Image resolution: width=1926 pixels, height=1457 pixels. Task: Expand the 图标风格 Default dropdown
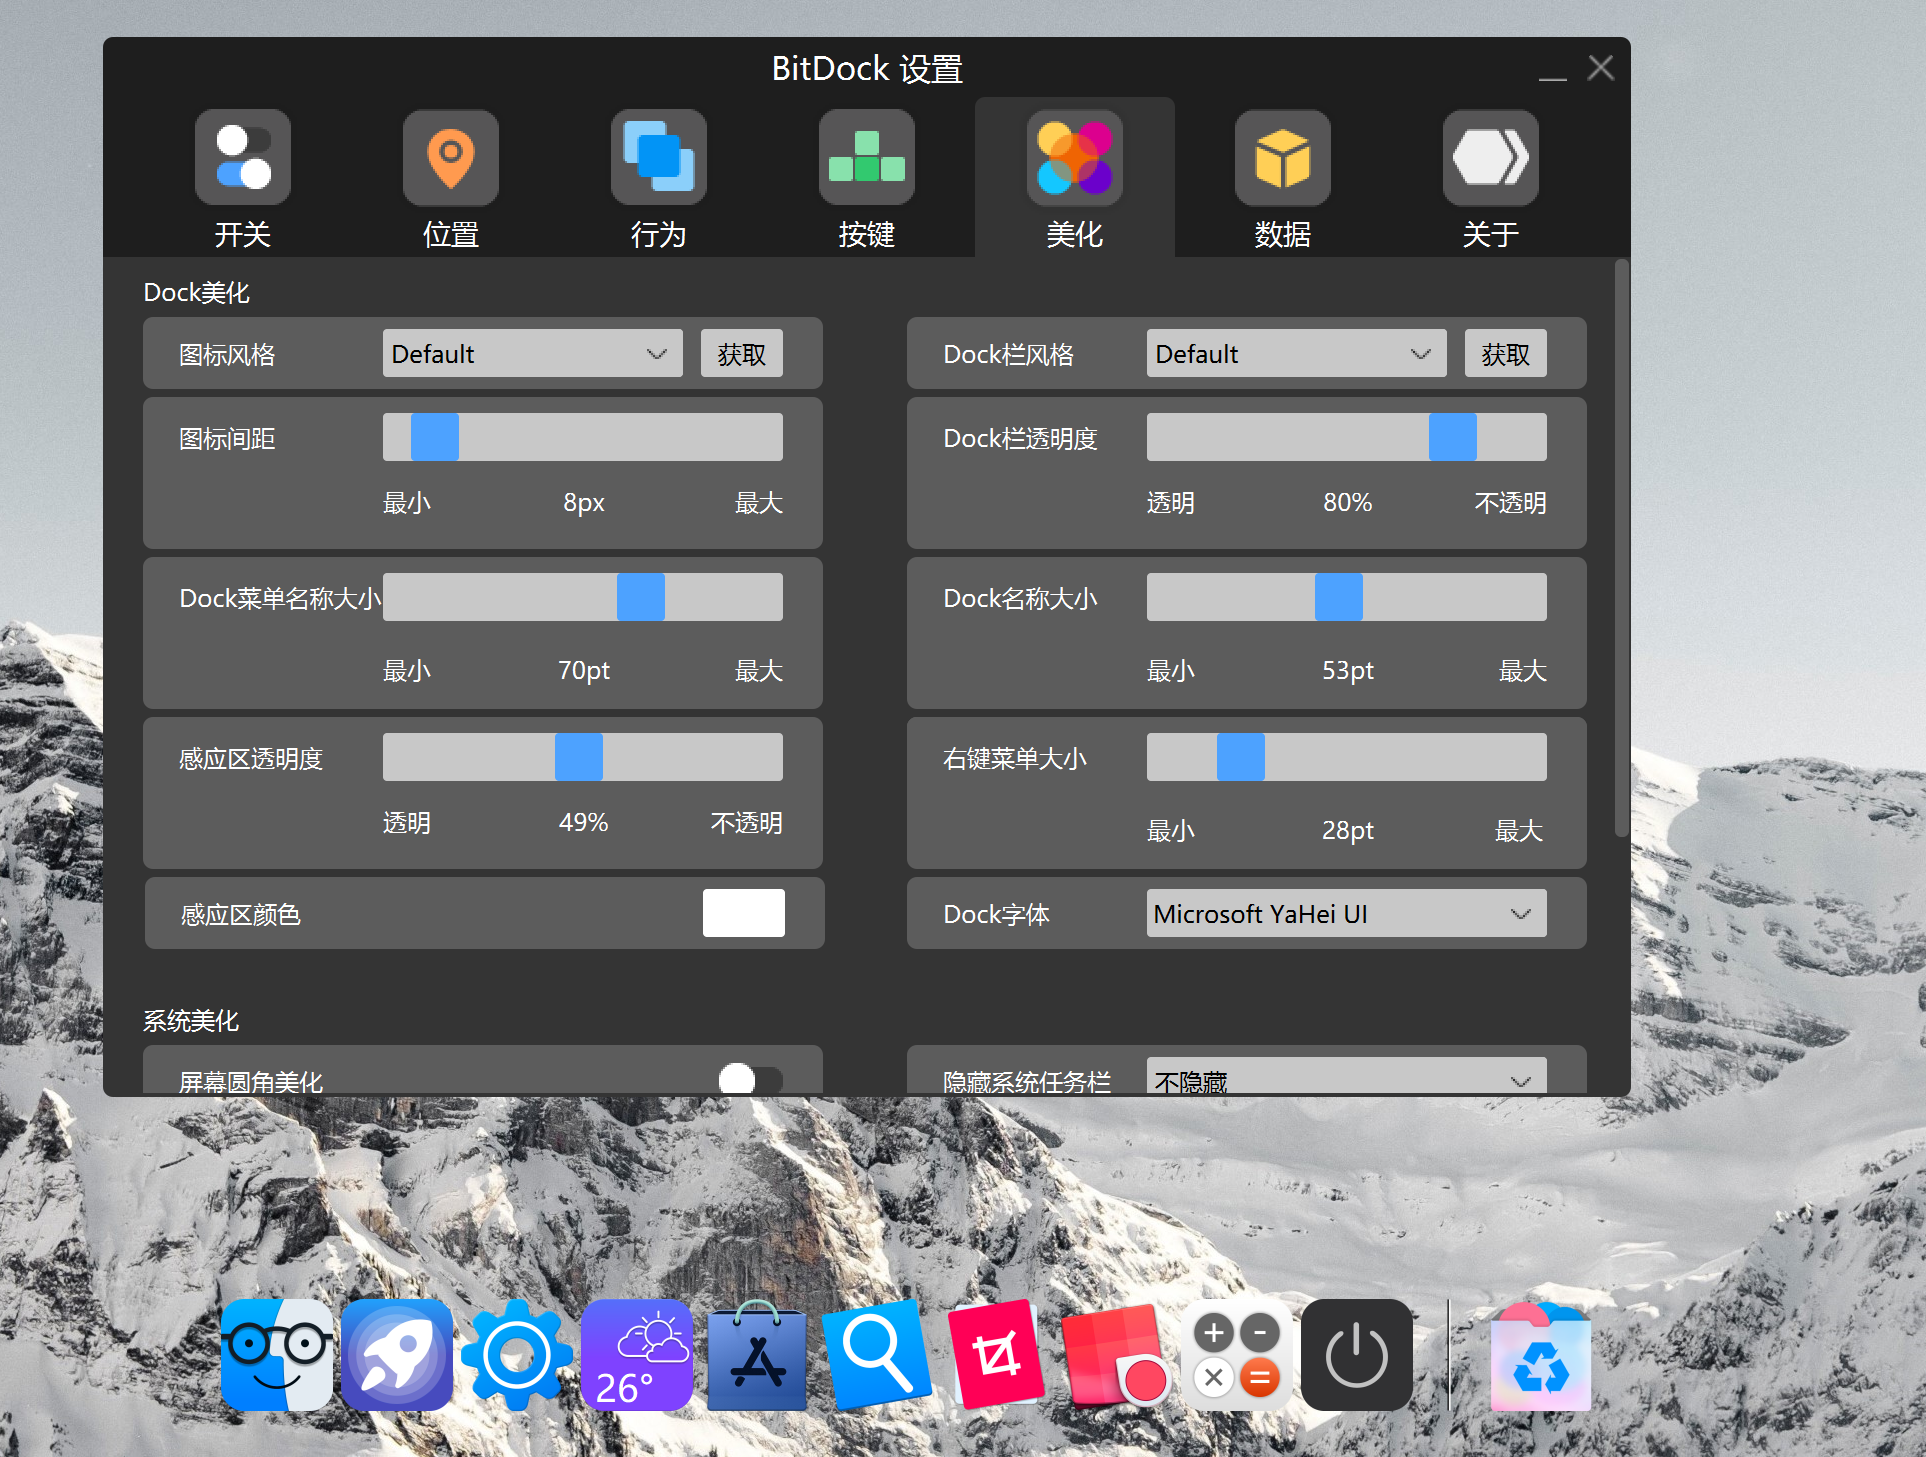pyautogui.click(x=532, y=353)
